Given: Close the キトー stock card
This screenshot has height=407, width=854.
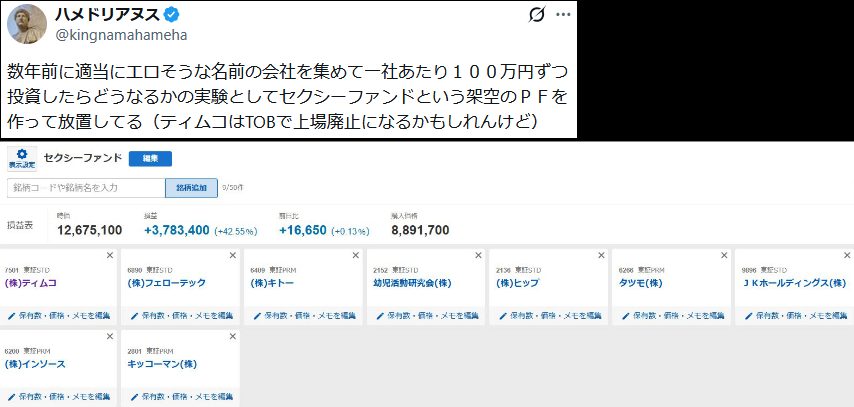Looking at the screenshot, I should pos(355,256).
